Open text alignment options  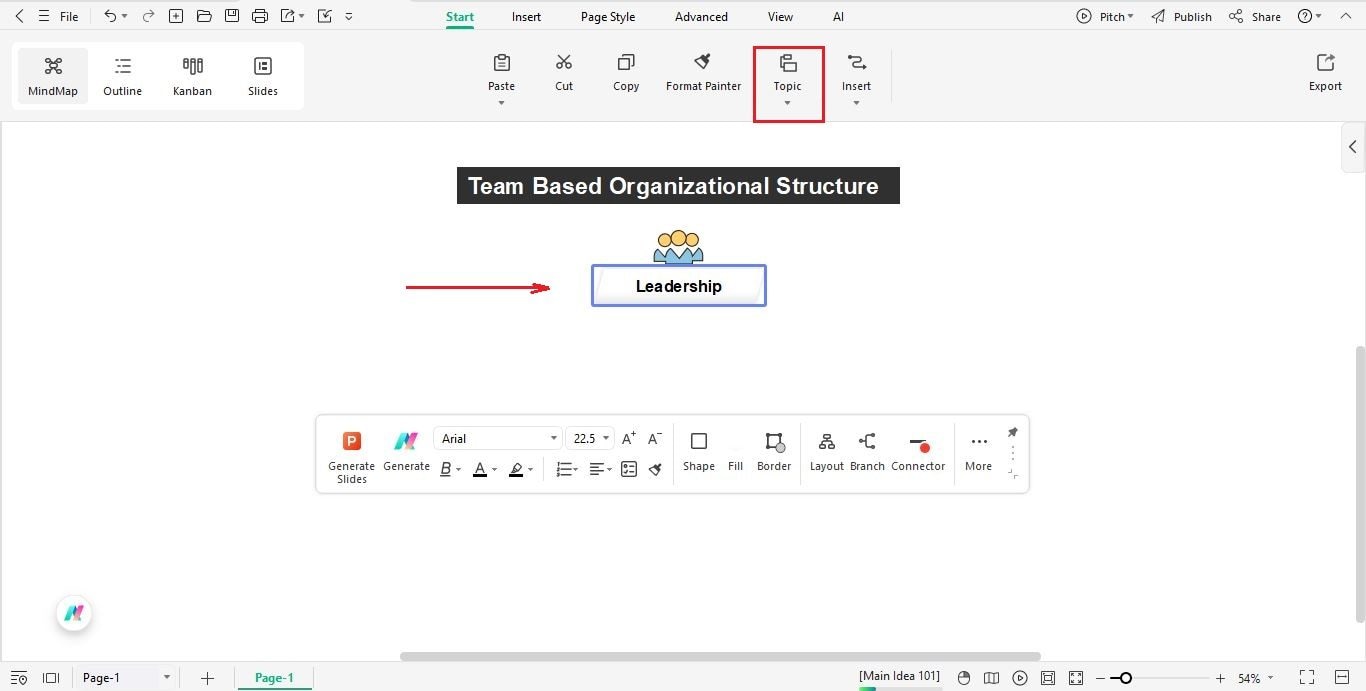point(600,469)
